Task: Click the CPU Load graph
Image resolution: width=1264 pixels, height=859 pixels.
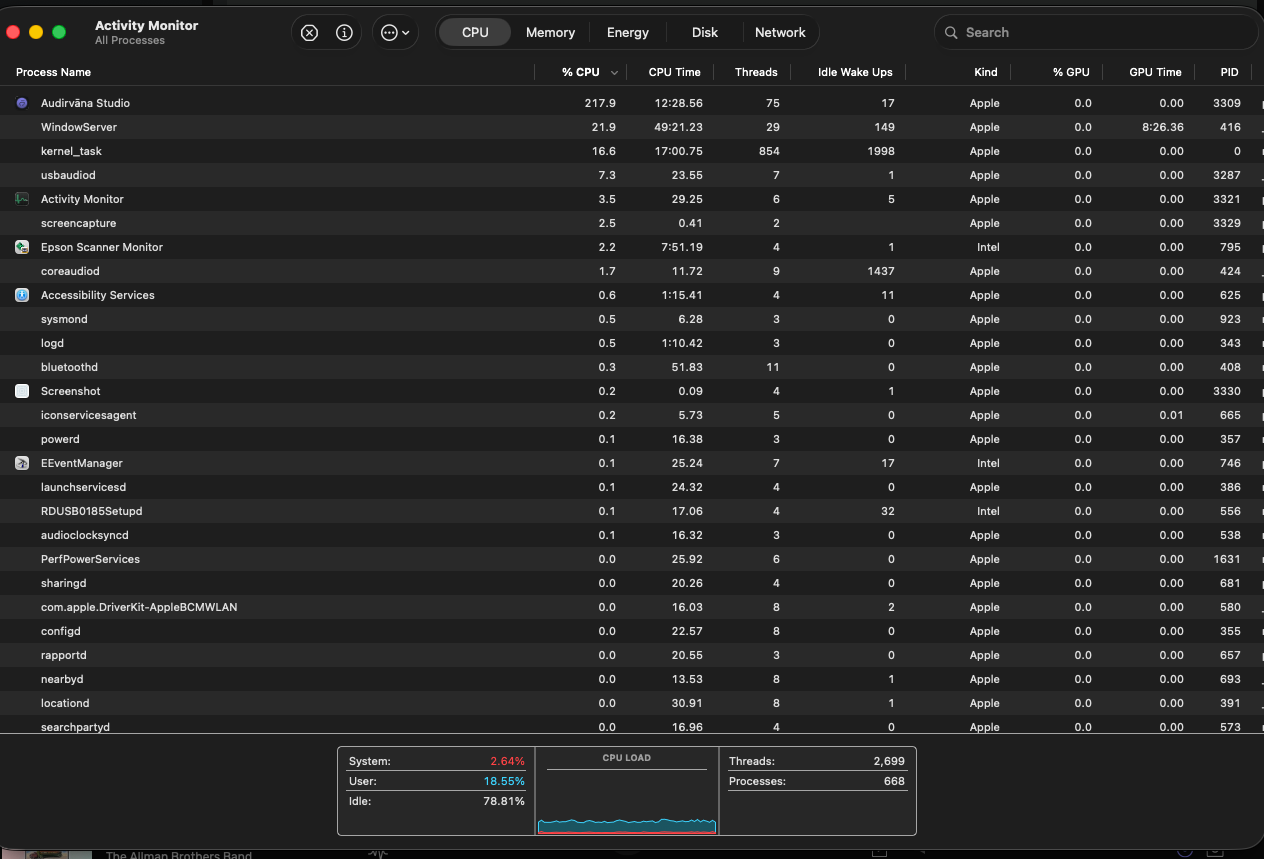Action: [x=627, y=790]
